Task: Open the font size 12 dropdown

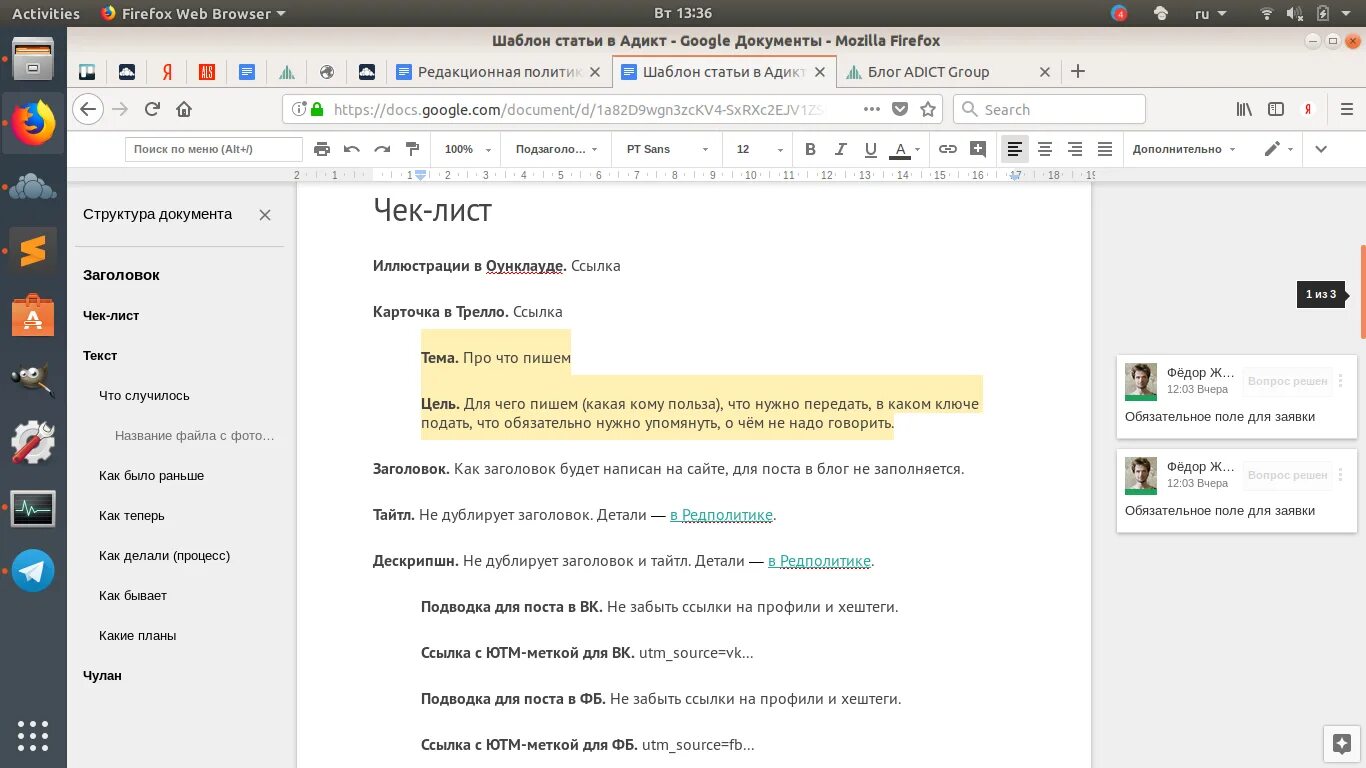Action: click(760, 149)
